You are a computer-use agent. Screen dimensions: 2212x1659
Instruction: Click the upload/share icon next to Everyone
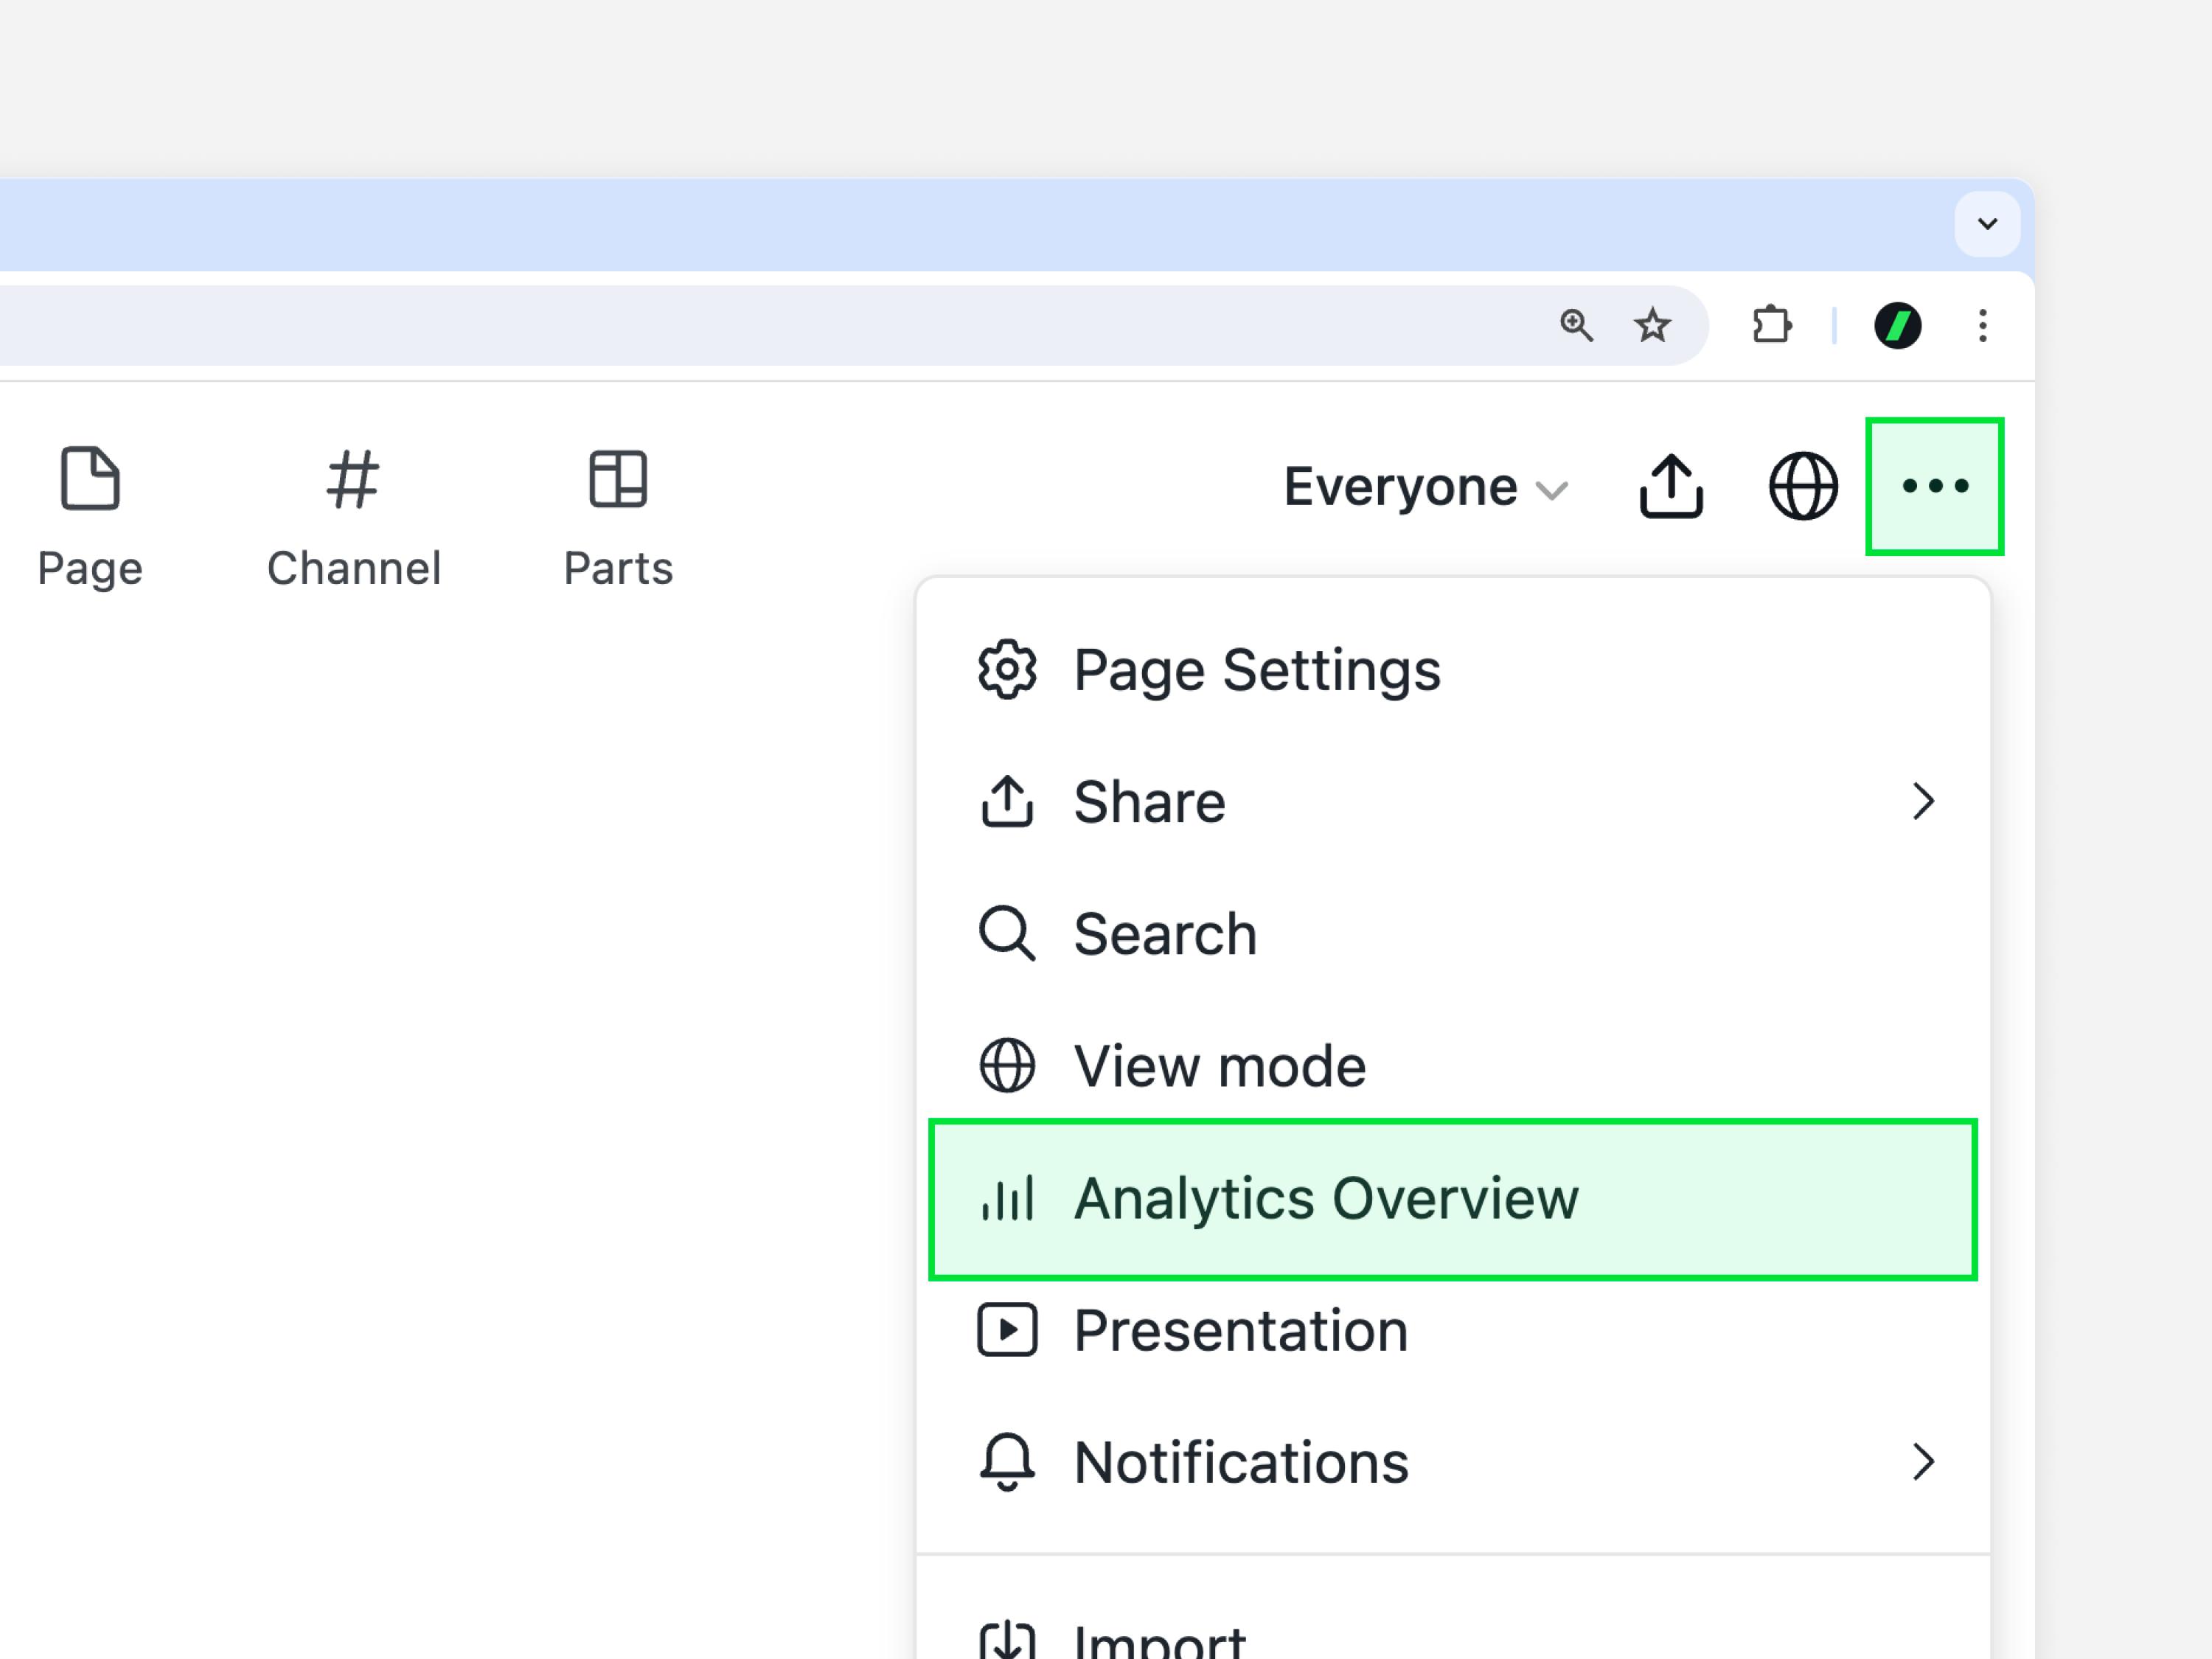[1669, 487]
